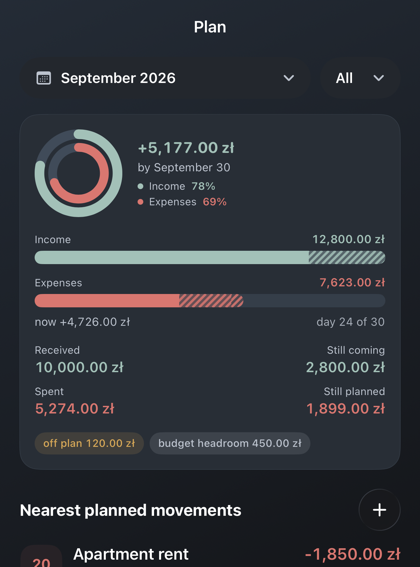Add a new planned movement with plus button
This screenshot has width=420, height=567.
coord(379,510)
